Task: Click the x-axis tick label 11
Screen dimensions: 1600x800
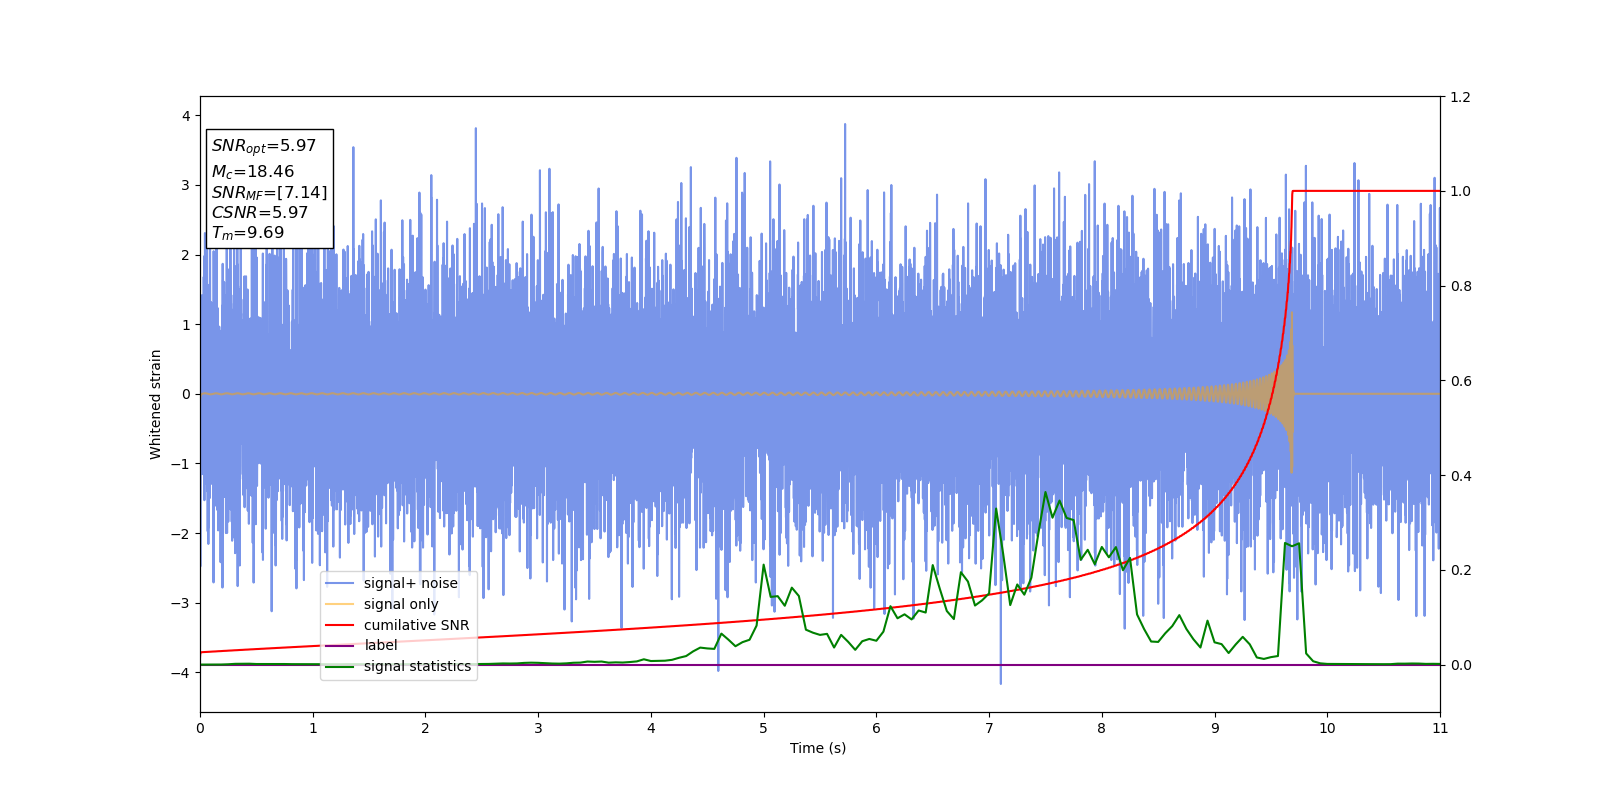Action: (1440, 728)
